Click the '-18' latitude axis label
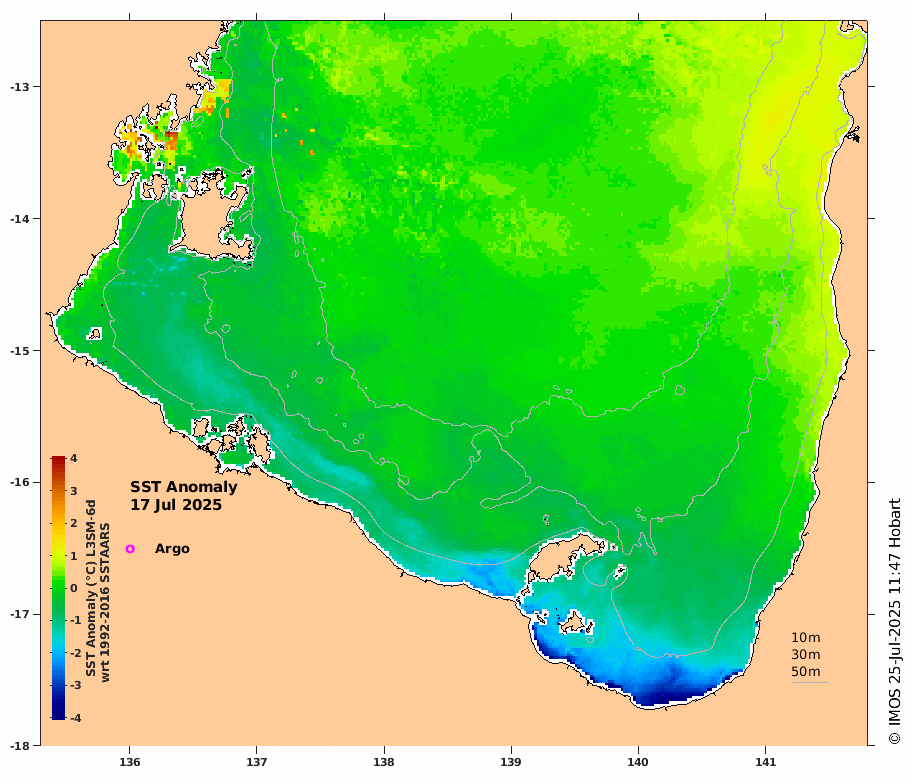Viewport: 910px width, 780px height. [20, 746]
